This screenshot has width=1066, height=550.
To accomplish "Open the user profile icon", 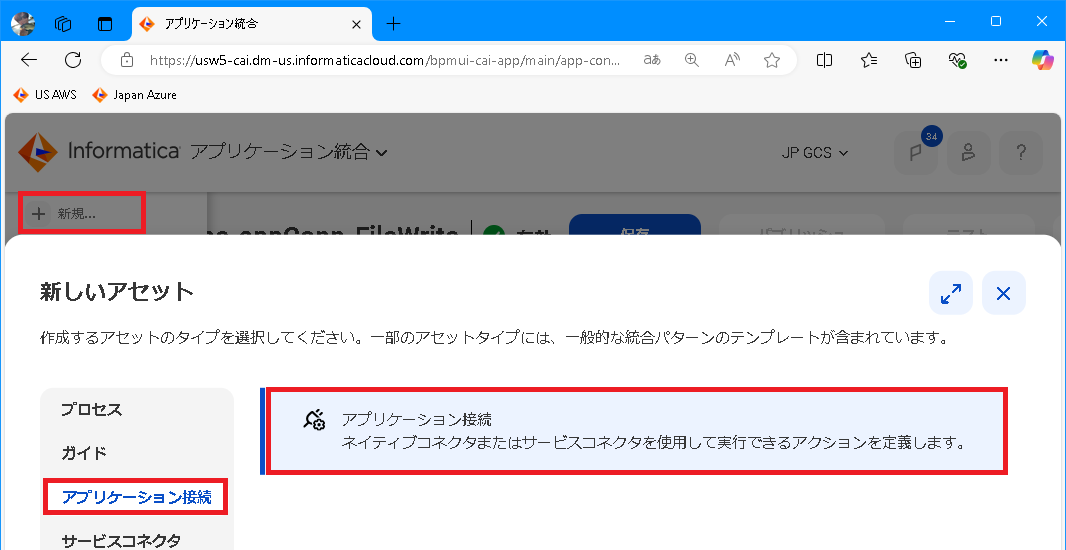I will pos(969,152).
